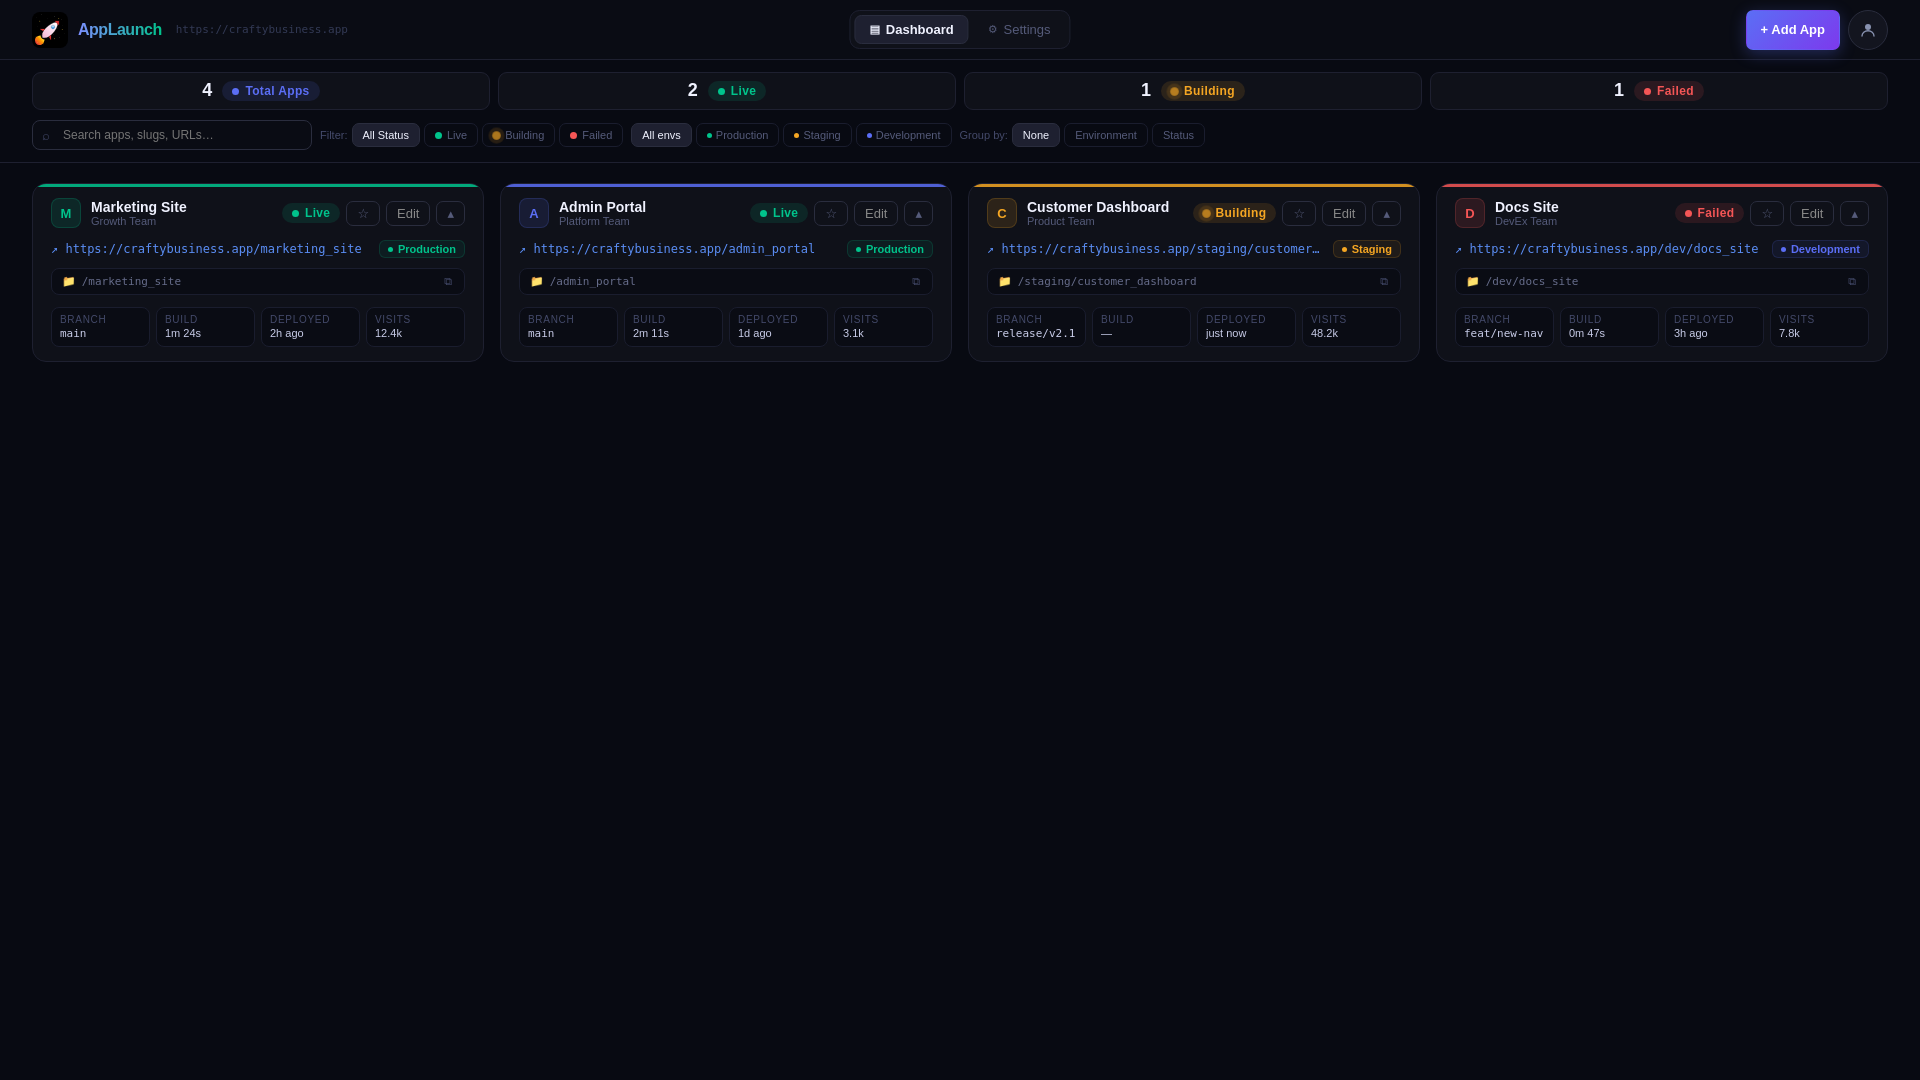Click the 12.4k visits value
Viewport: 1920px width, 1080px height.
pyautogui.click(x=388, y=334)
